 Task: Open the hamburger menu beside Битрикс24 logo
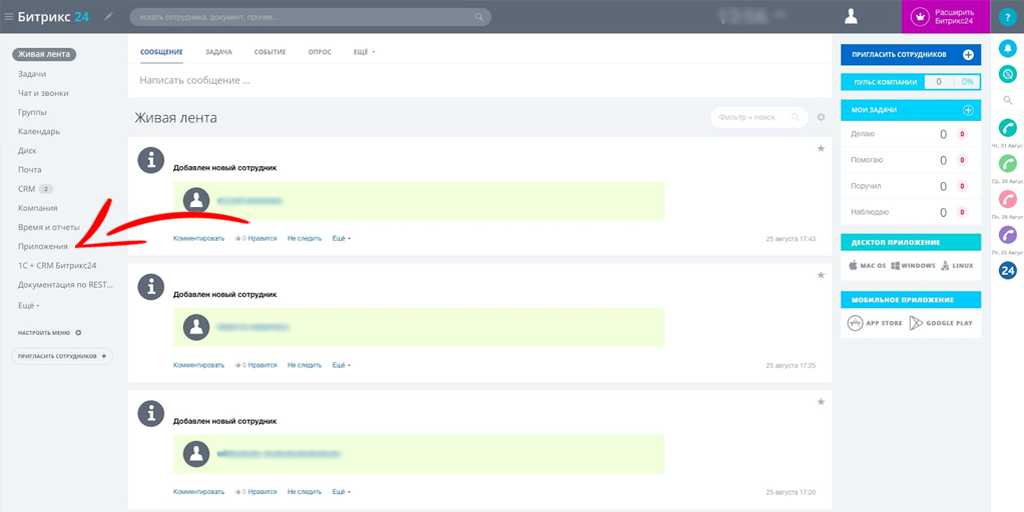click(9, 16)
